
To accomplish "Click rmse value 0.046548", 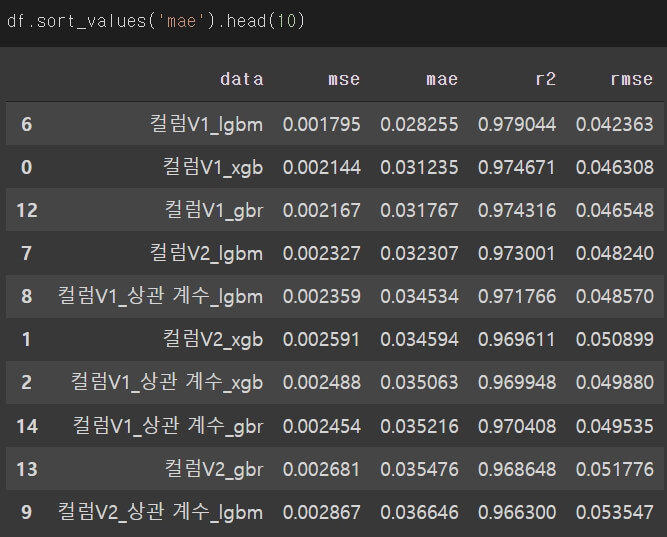I will coord(615,210).
